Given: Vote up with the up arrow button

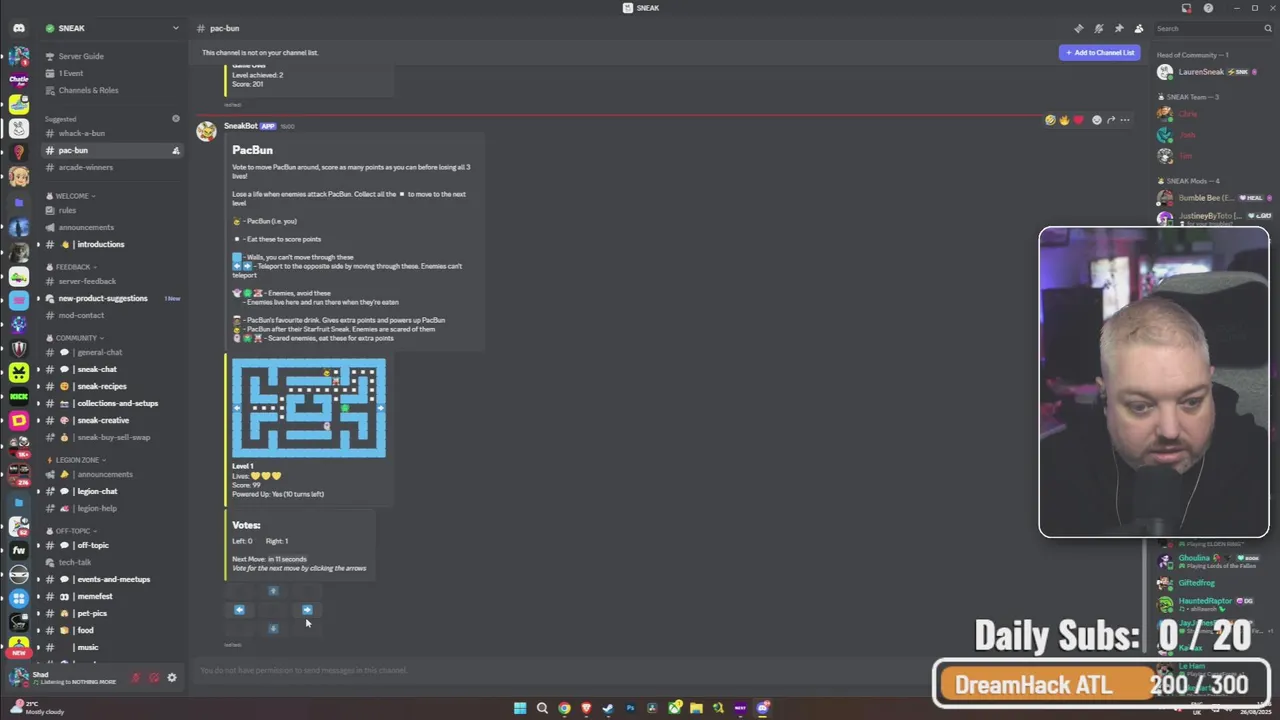Looking at the screenshot, I should tap(273, 591).
